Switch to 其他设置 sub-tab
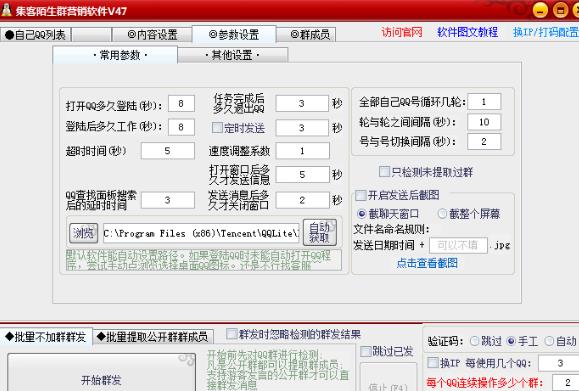Image resolution: width=579 pixels, height=391 pixels. point(233,55)
